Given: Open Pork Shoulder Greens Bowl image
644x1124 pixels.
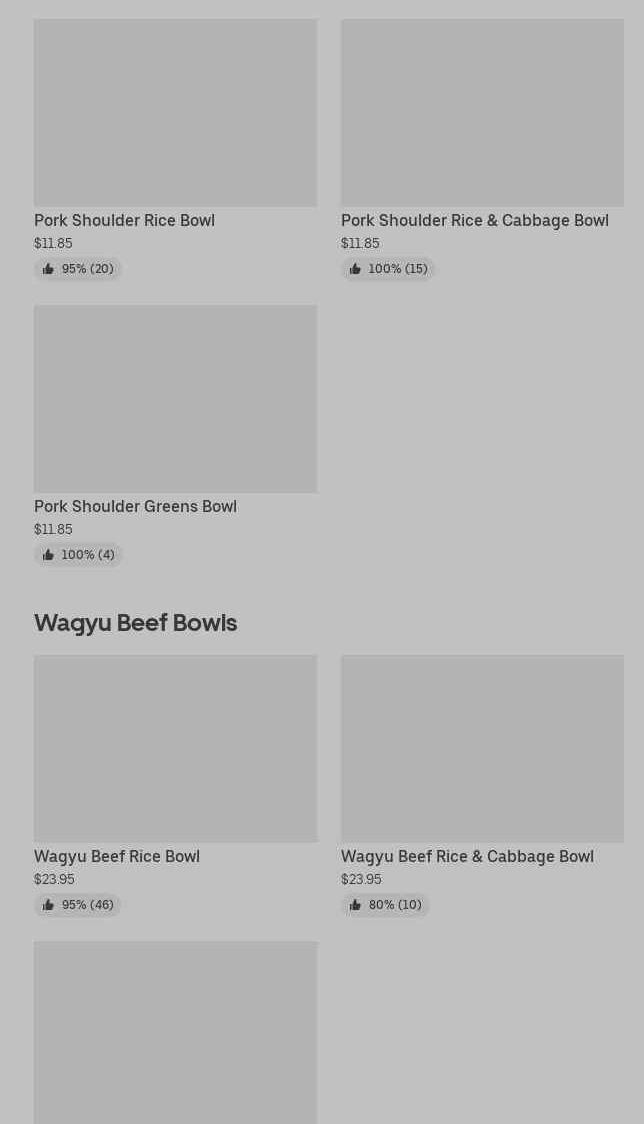Looking at the screenshot, I should tap(175, 398).
